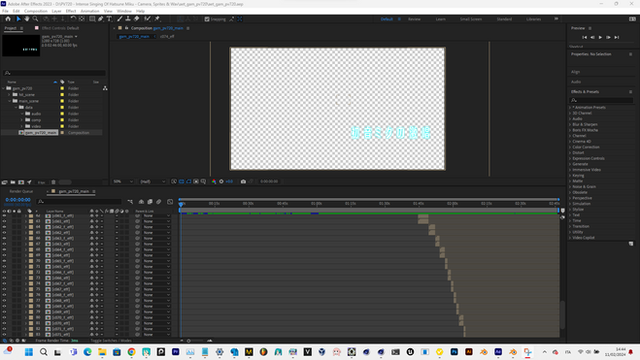Screen dimensions: 640x360
Task: Delete selected project item via trash icon
Action: coord(53,182)
